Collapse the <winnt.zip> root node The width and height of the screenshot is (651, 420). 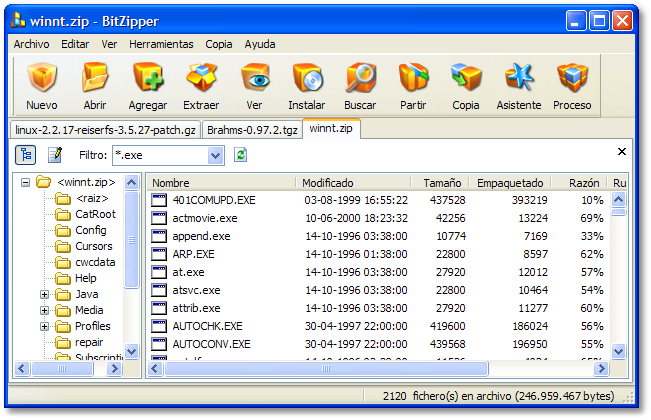tap(25, 182)
